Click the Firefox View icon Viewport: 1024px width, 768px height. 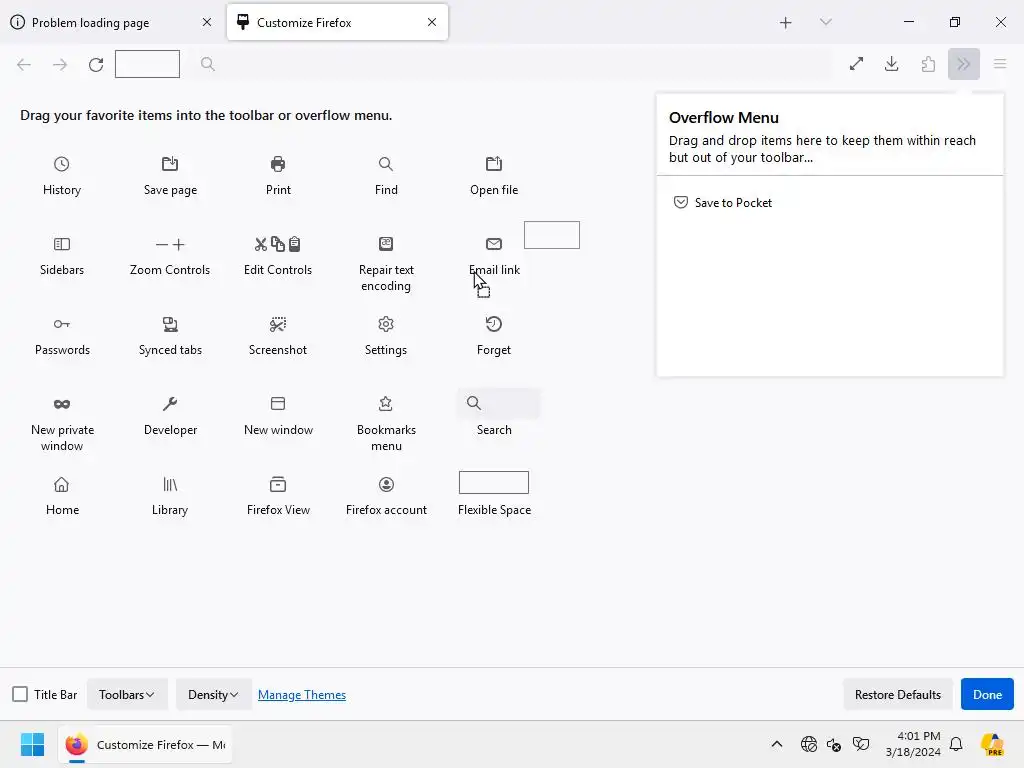[x=278, y=485]
